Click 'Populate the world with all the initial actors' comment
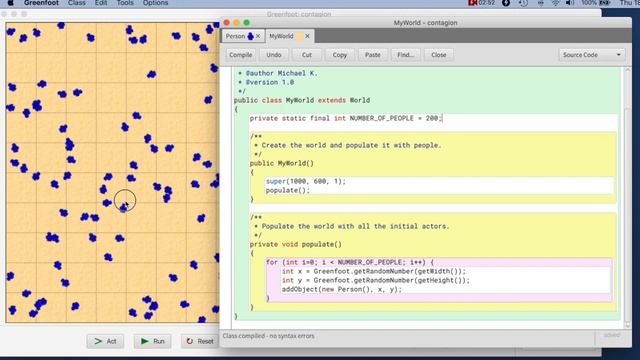 tap(355, 226)
